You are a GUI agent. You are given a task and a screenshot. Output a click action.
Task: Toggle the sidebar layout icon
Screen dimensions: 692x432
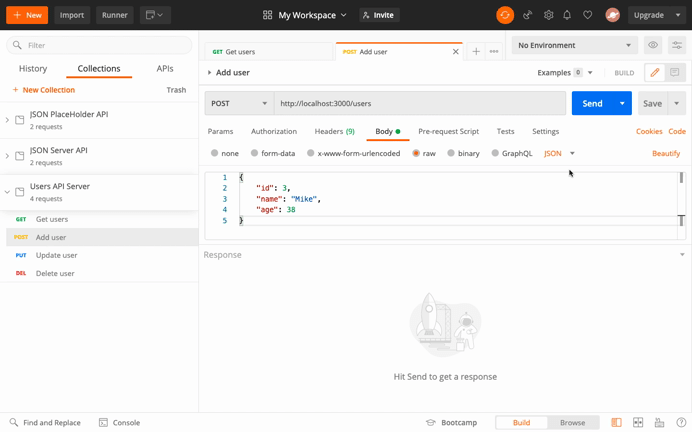616,422
